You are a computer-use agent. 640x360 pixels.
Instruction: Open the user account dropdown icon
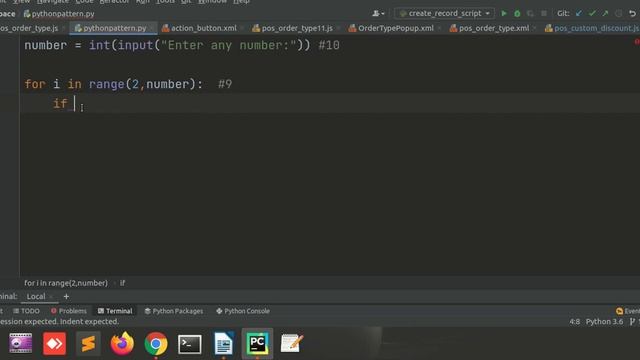(x=378, y=13)
